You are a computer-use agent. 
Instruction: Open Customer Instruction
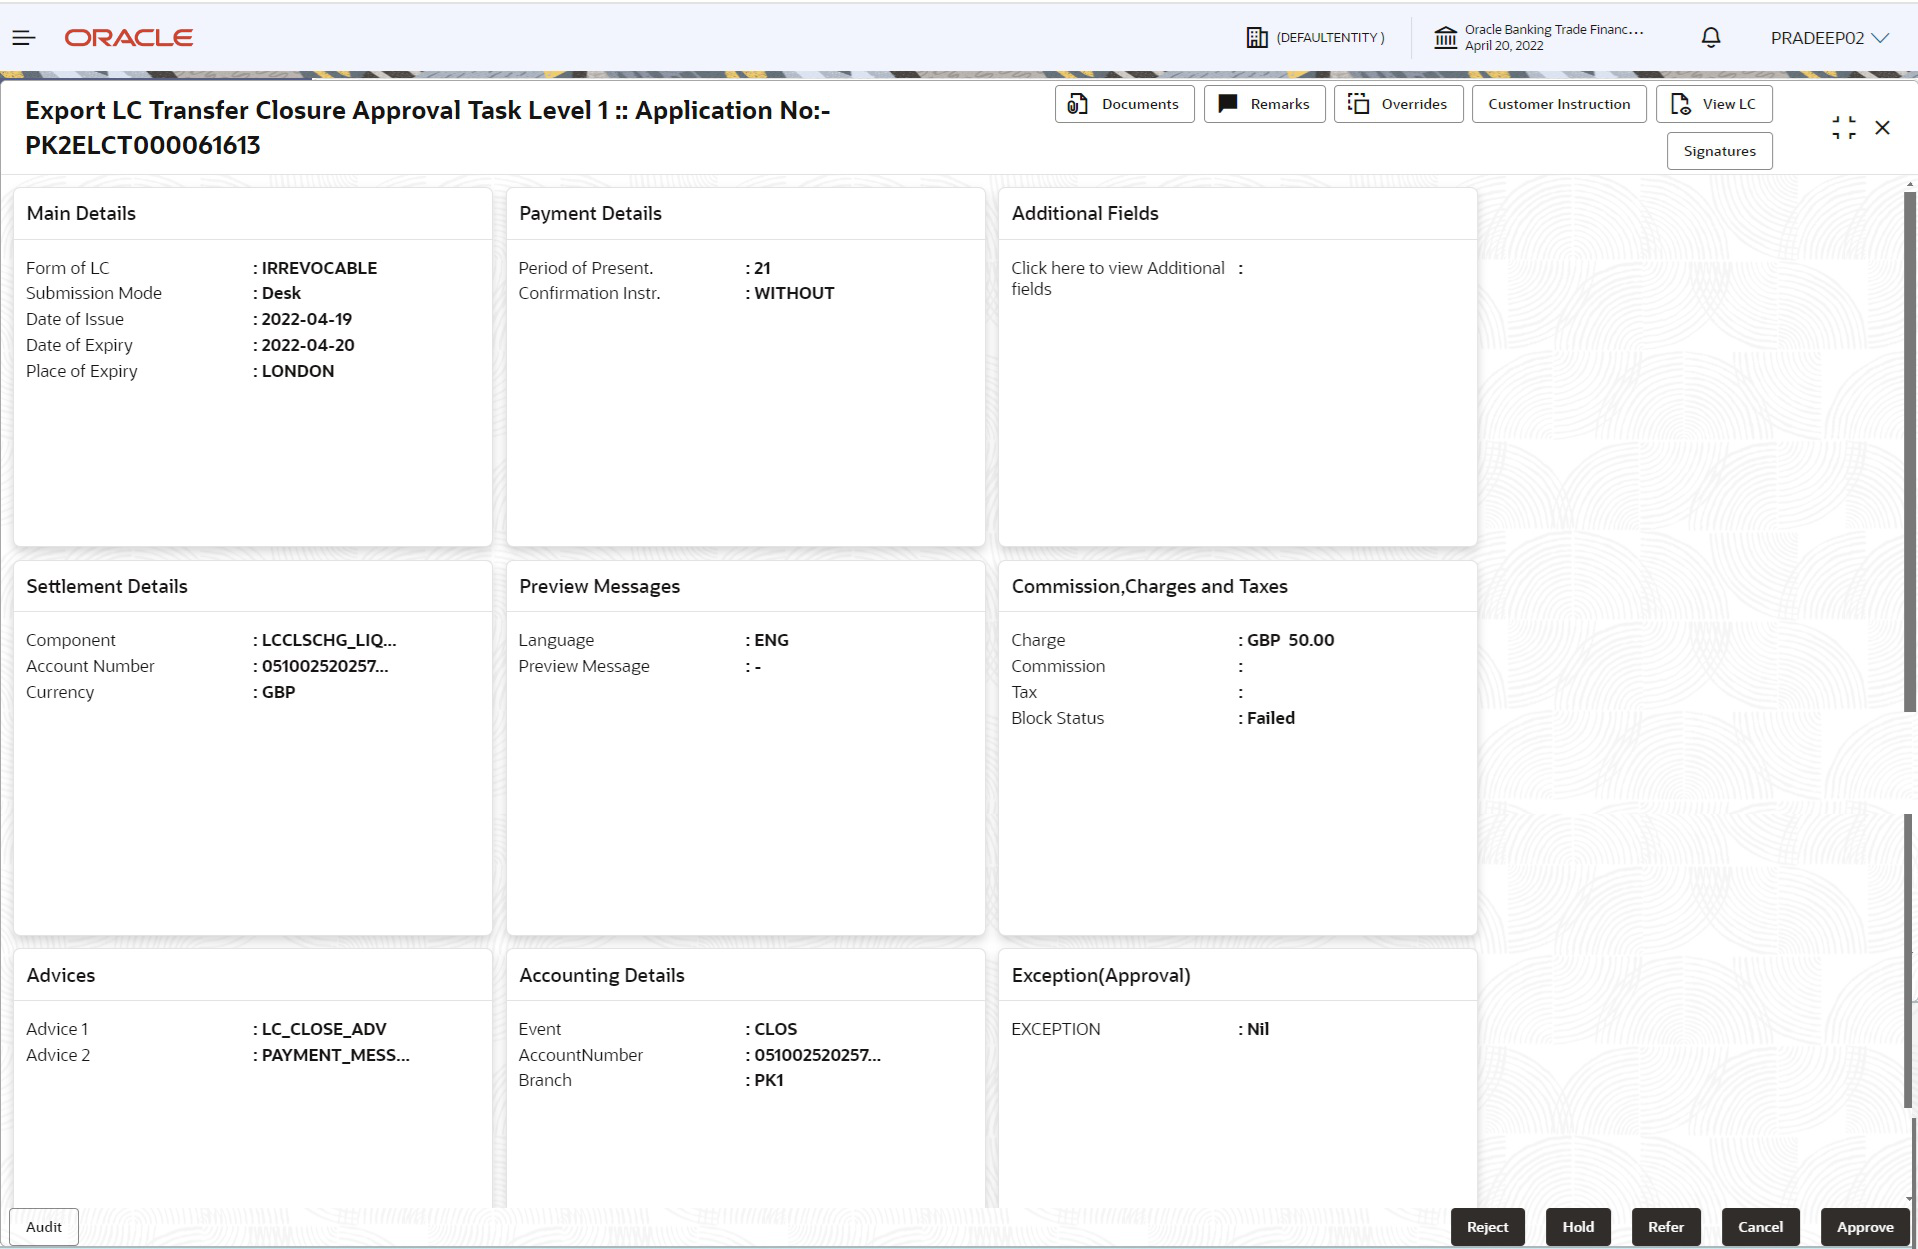1558,103
